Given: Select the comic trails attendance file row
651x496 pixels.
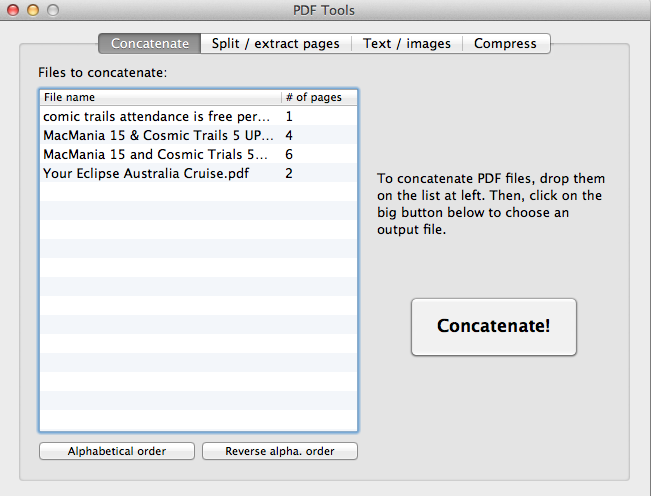Looking at the screenshot, I should tap(157, 116).
